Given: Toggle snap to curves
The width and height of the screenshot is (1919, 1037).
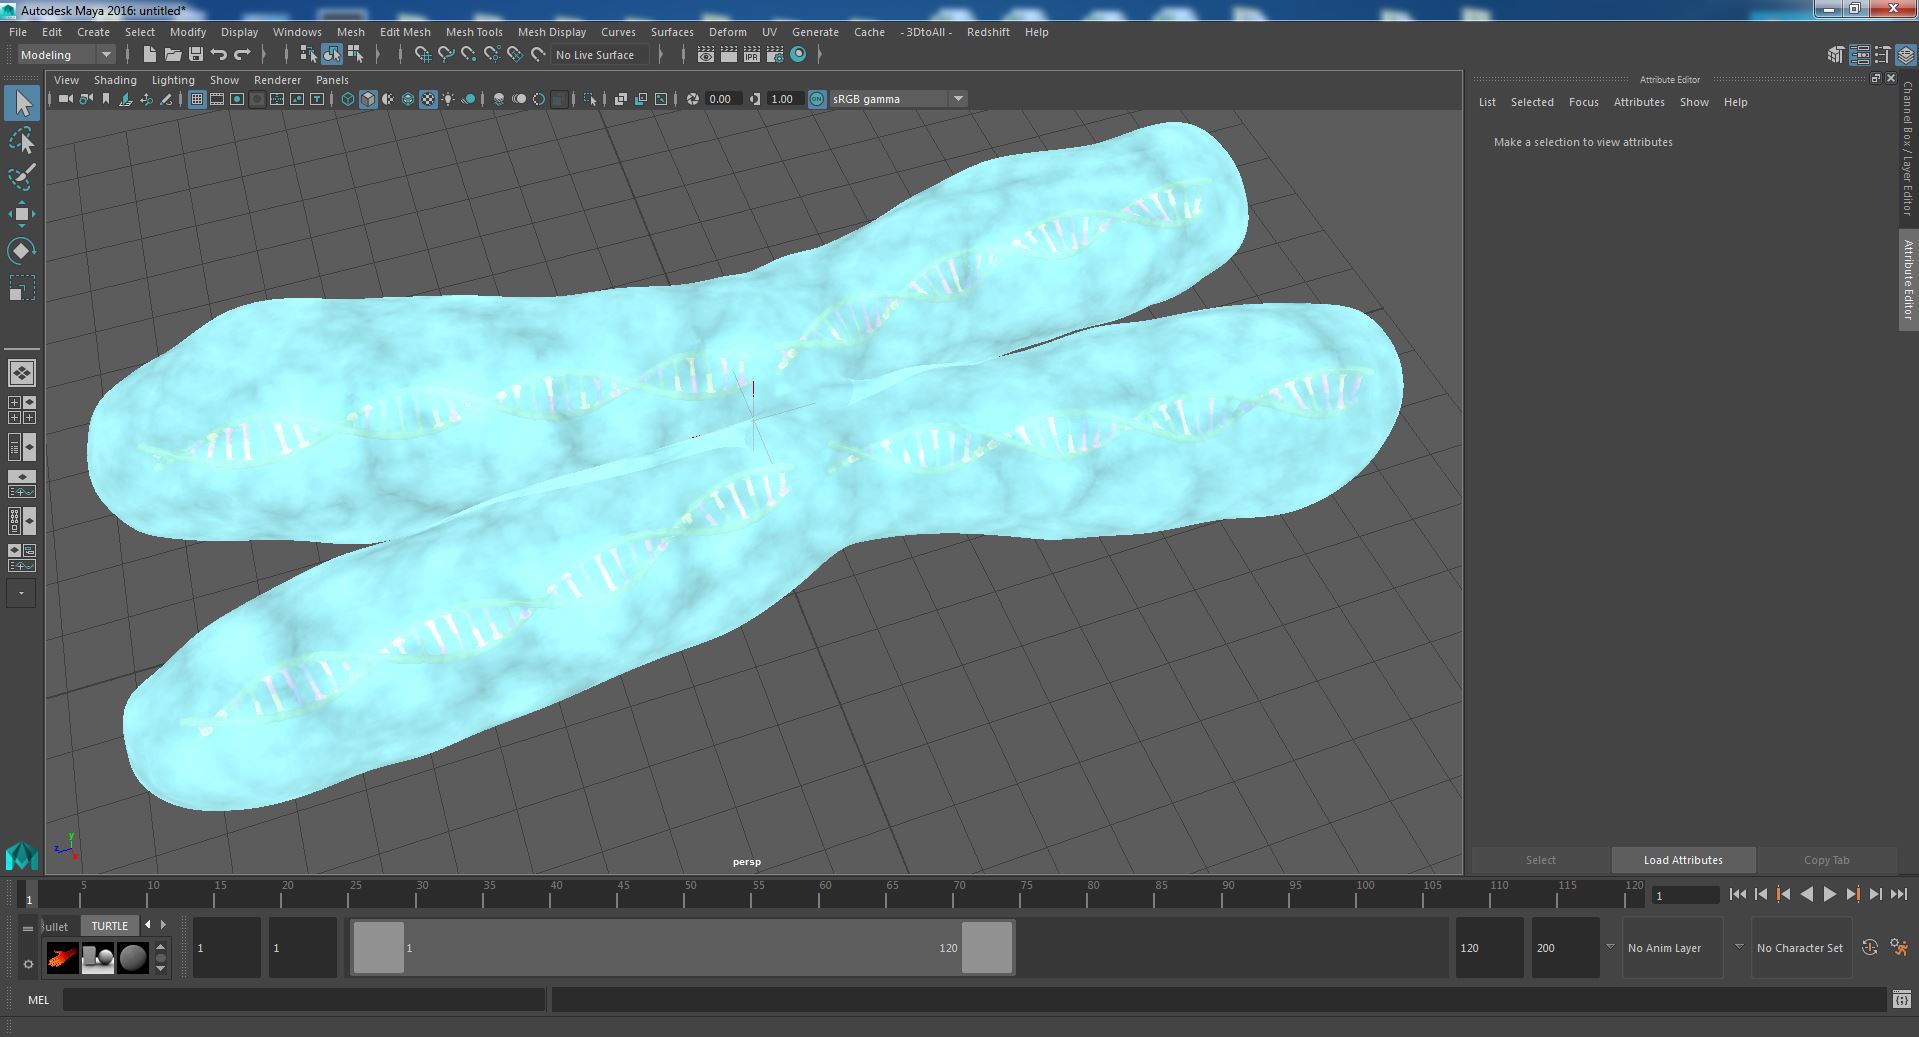Looking at the screenshot, I should [446, 55].
